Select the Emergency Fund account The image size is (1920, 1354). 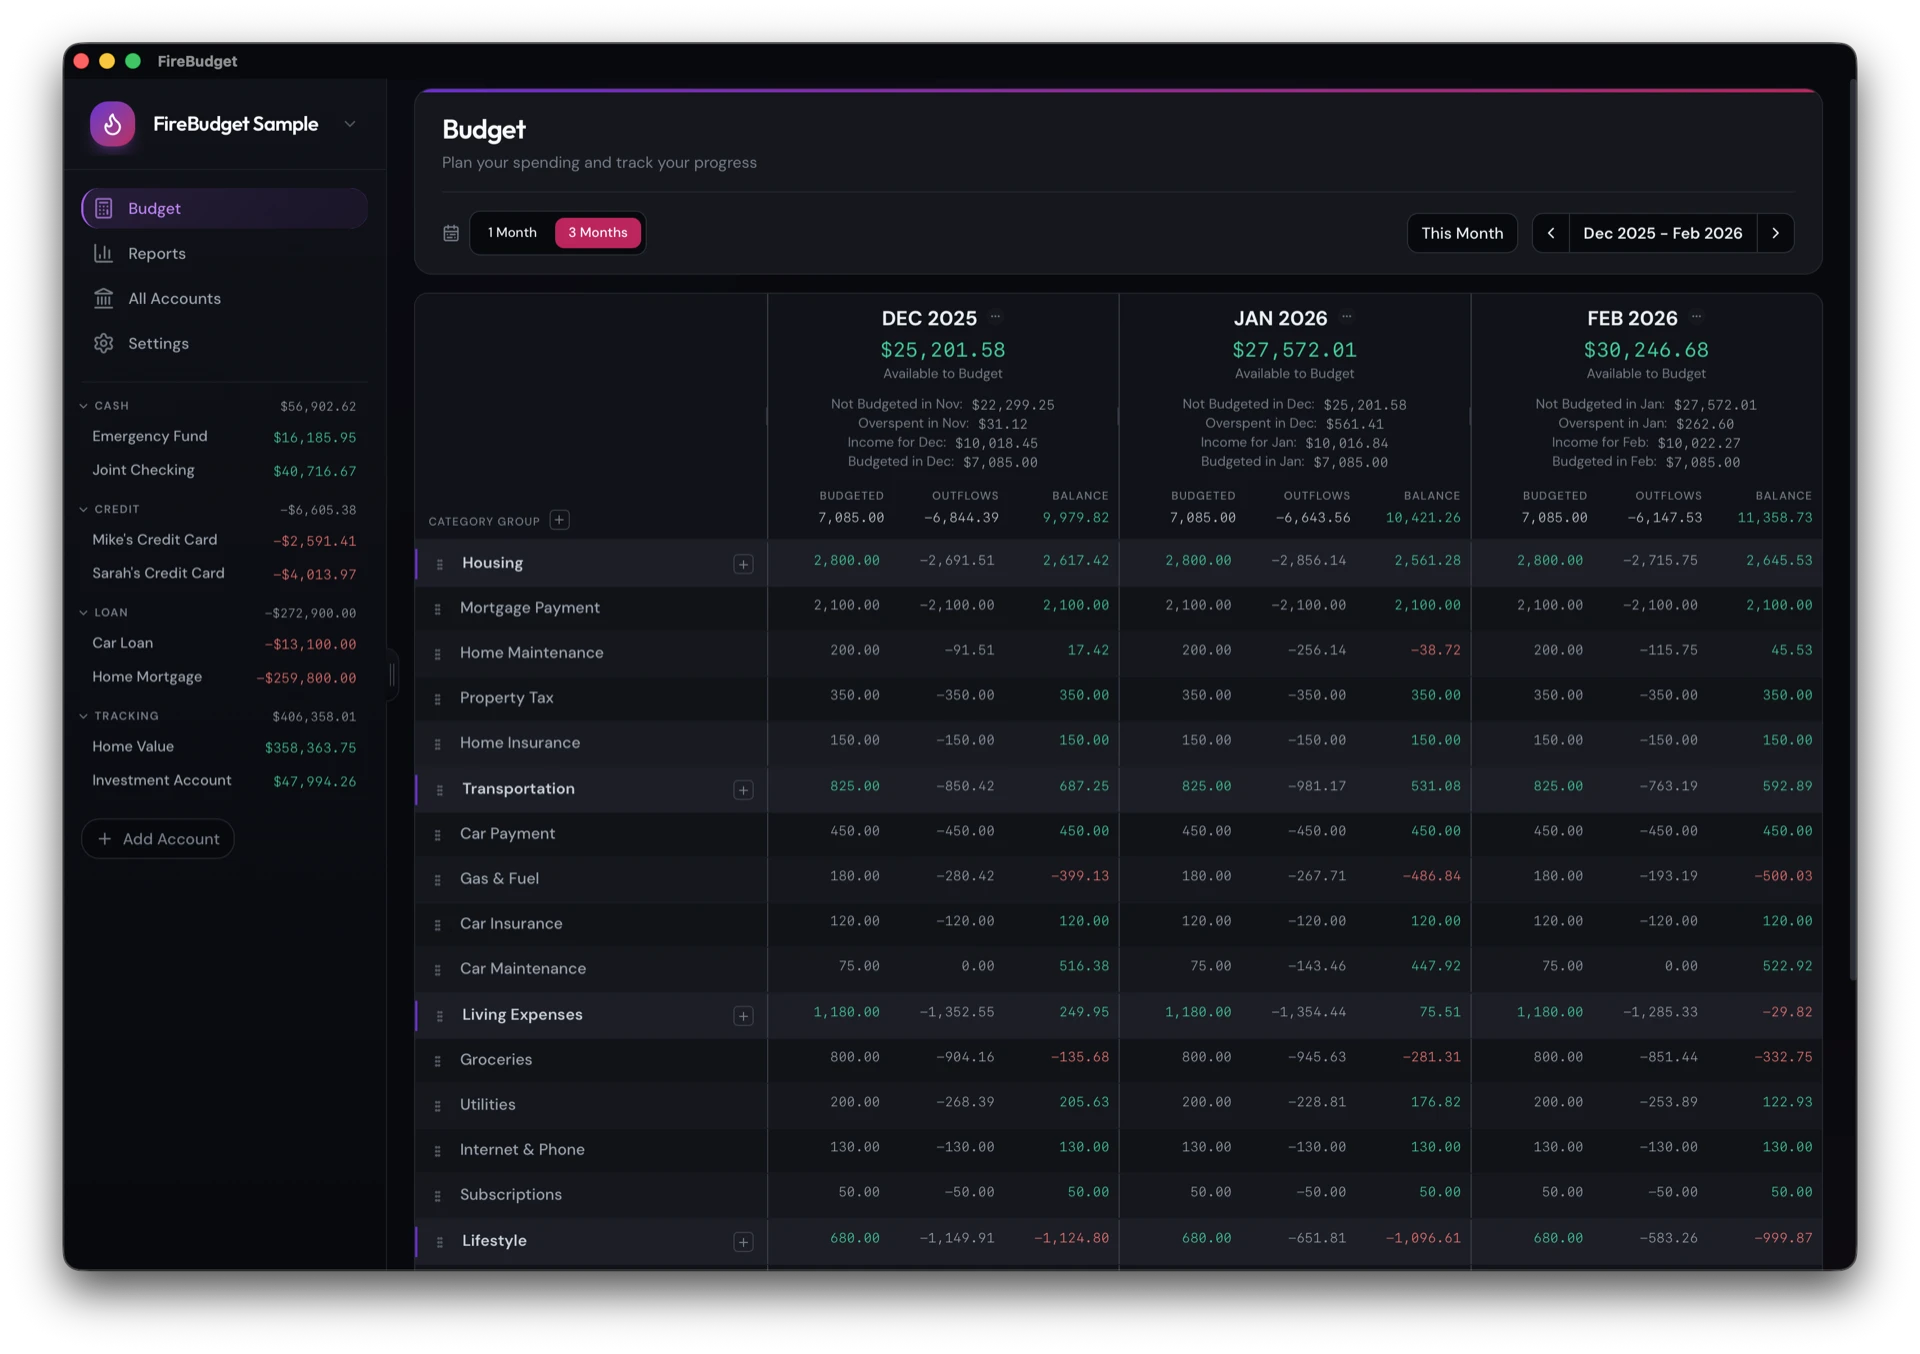[149, 436]
